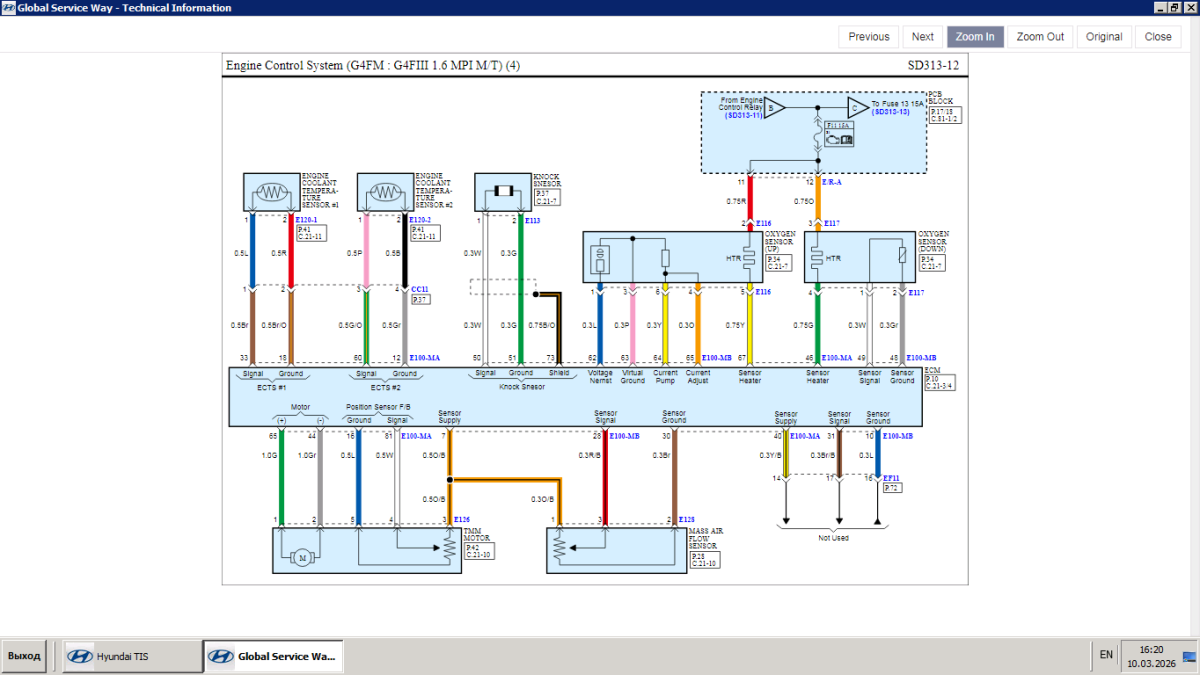Viewport: 1200px width, 675px height.
Task: Click the oxygen sensor (down) HTR heater symbol
Action: tap(817, 258)
